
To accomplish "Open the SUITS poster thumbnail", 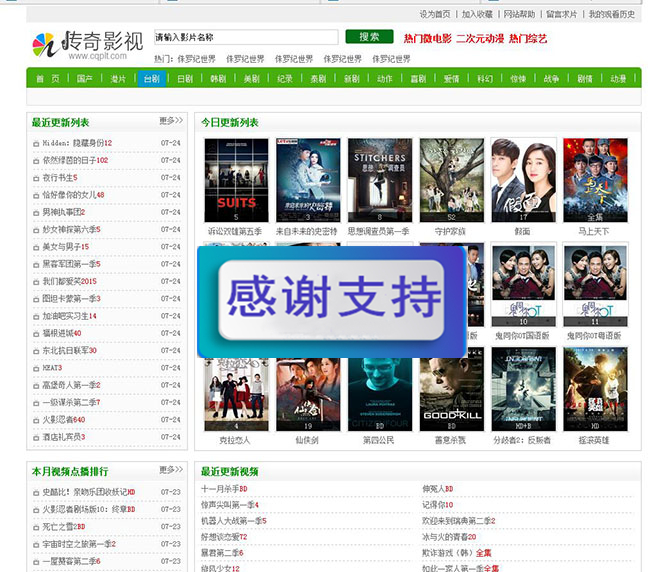I will click(236, 180).
